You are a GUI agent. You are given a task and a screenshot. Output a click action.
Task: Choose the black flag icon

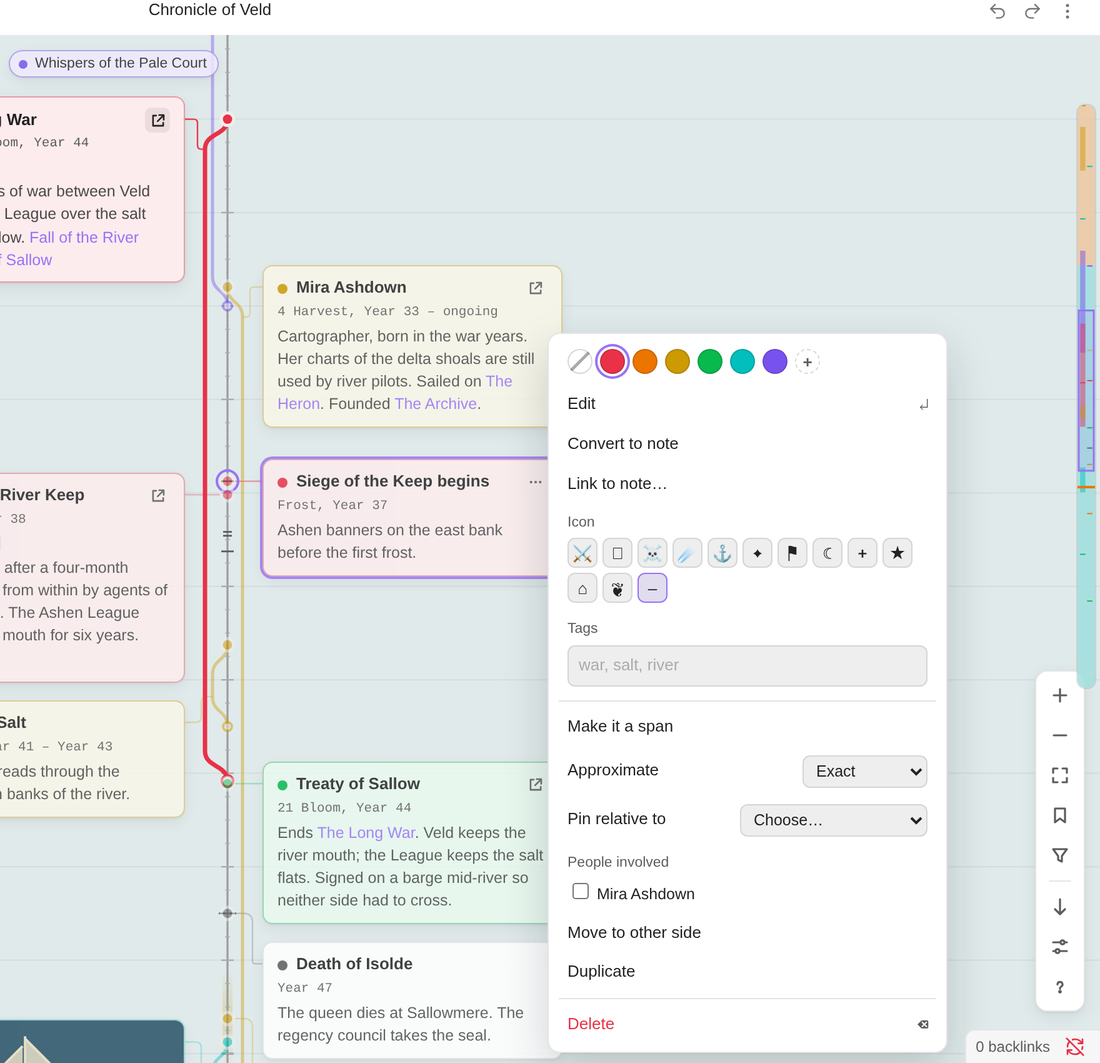coord(793,553)
